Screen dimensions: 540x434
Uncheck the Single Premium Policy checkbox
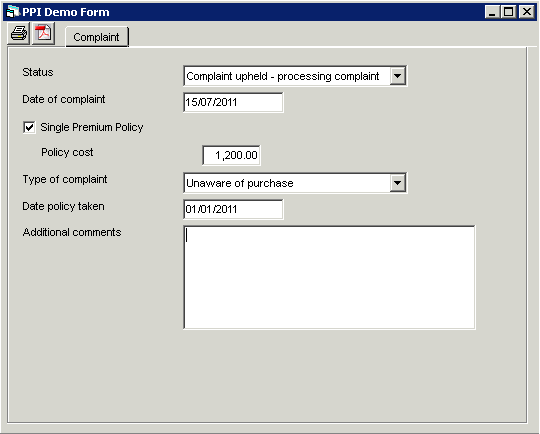click(29, 127)
